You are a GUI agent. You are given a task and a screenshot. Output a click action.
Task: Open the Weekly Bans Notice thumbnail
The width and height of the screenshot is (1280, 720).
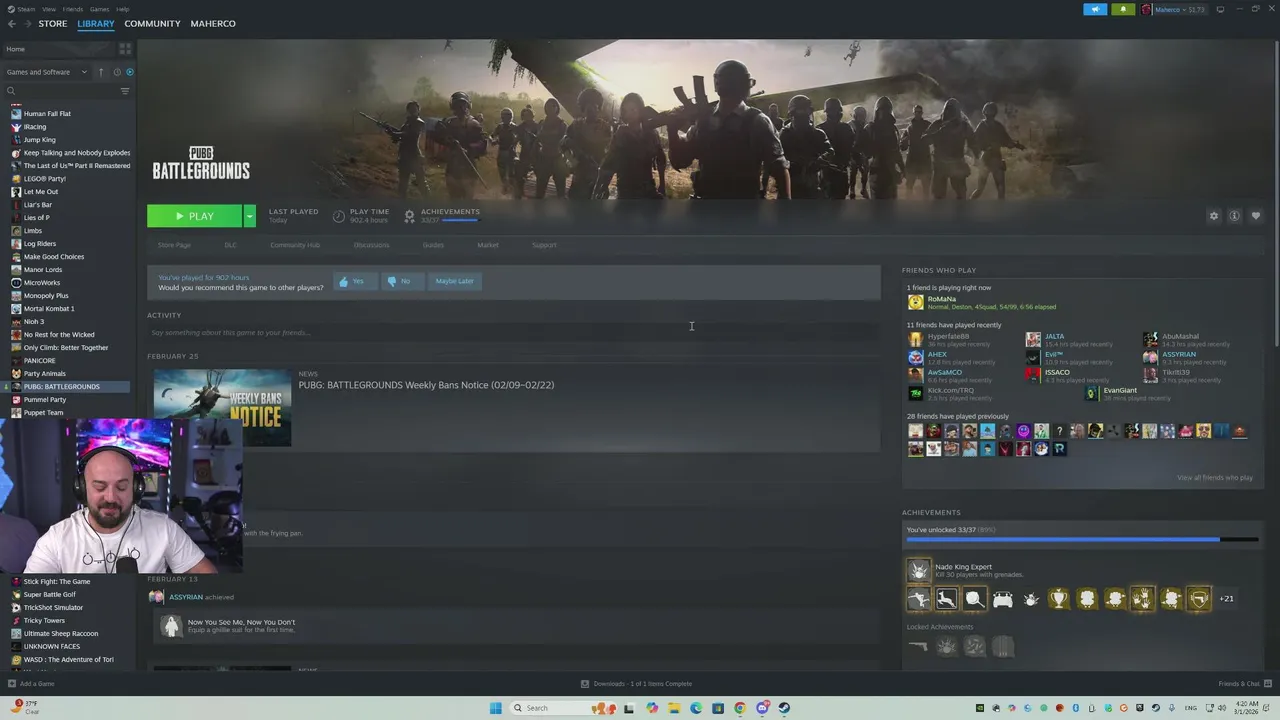[222, 407]
